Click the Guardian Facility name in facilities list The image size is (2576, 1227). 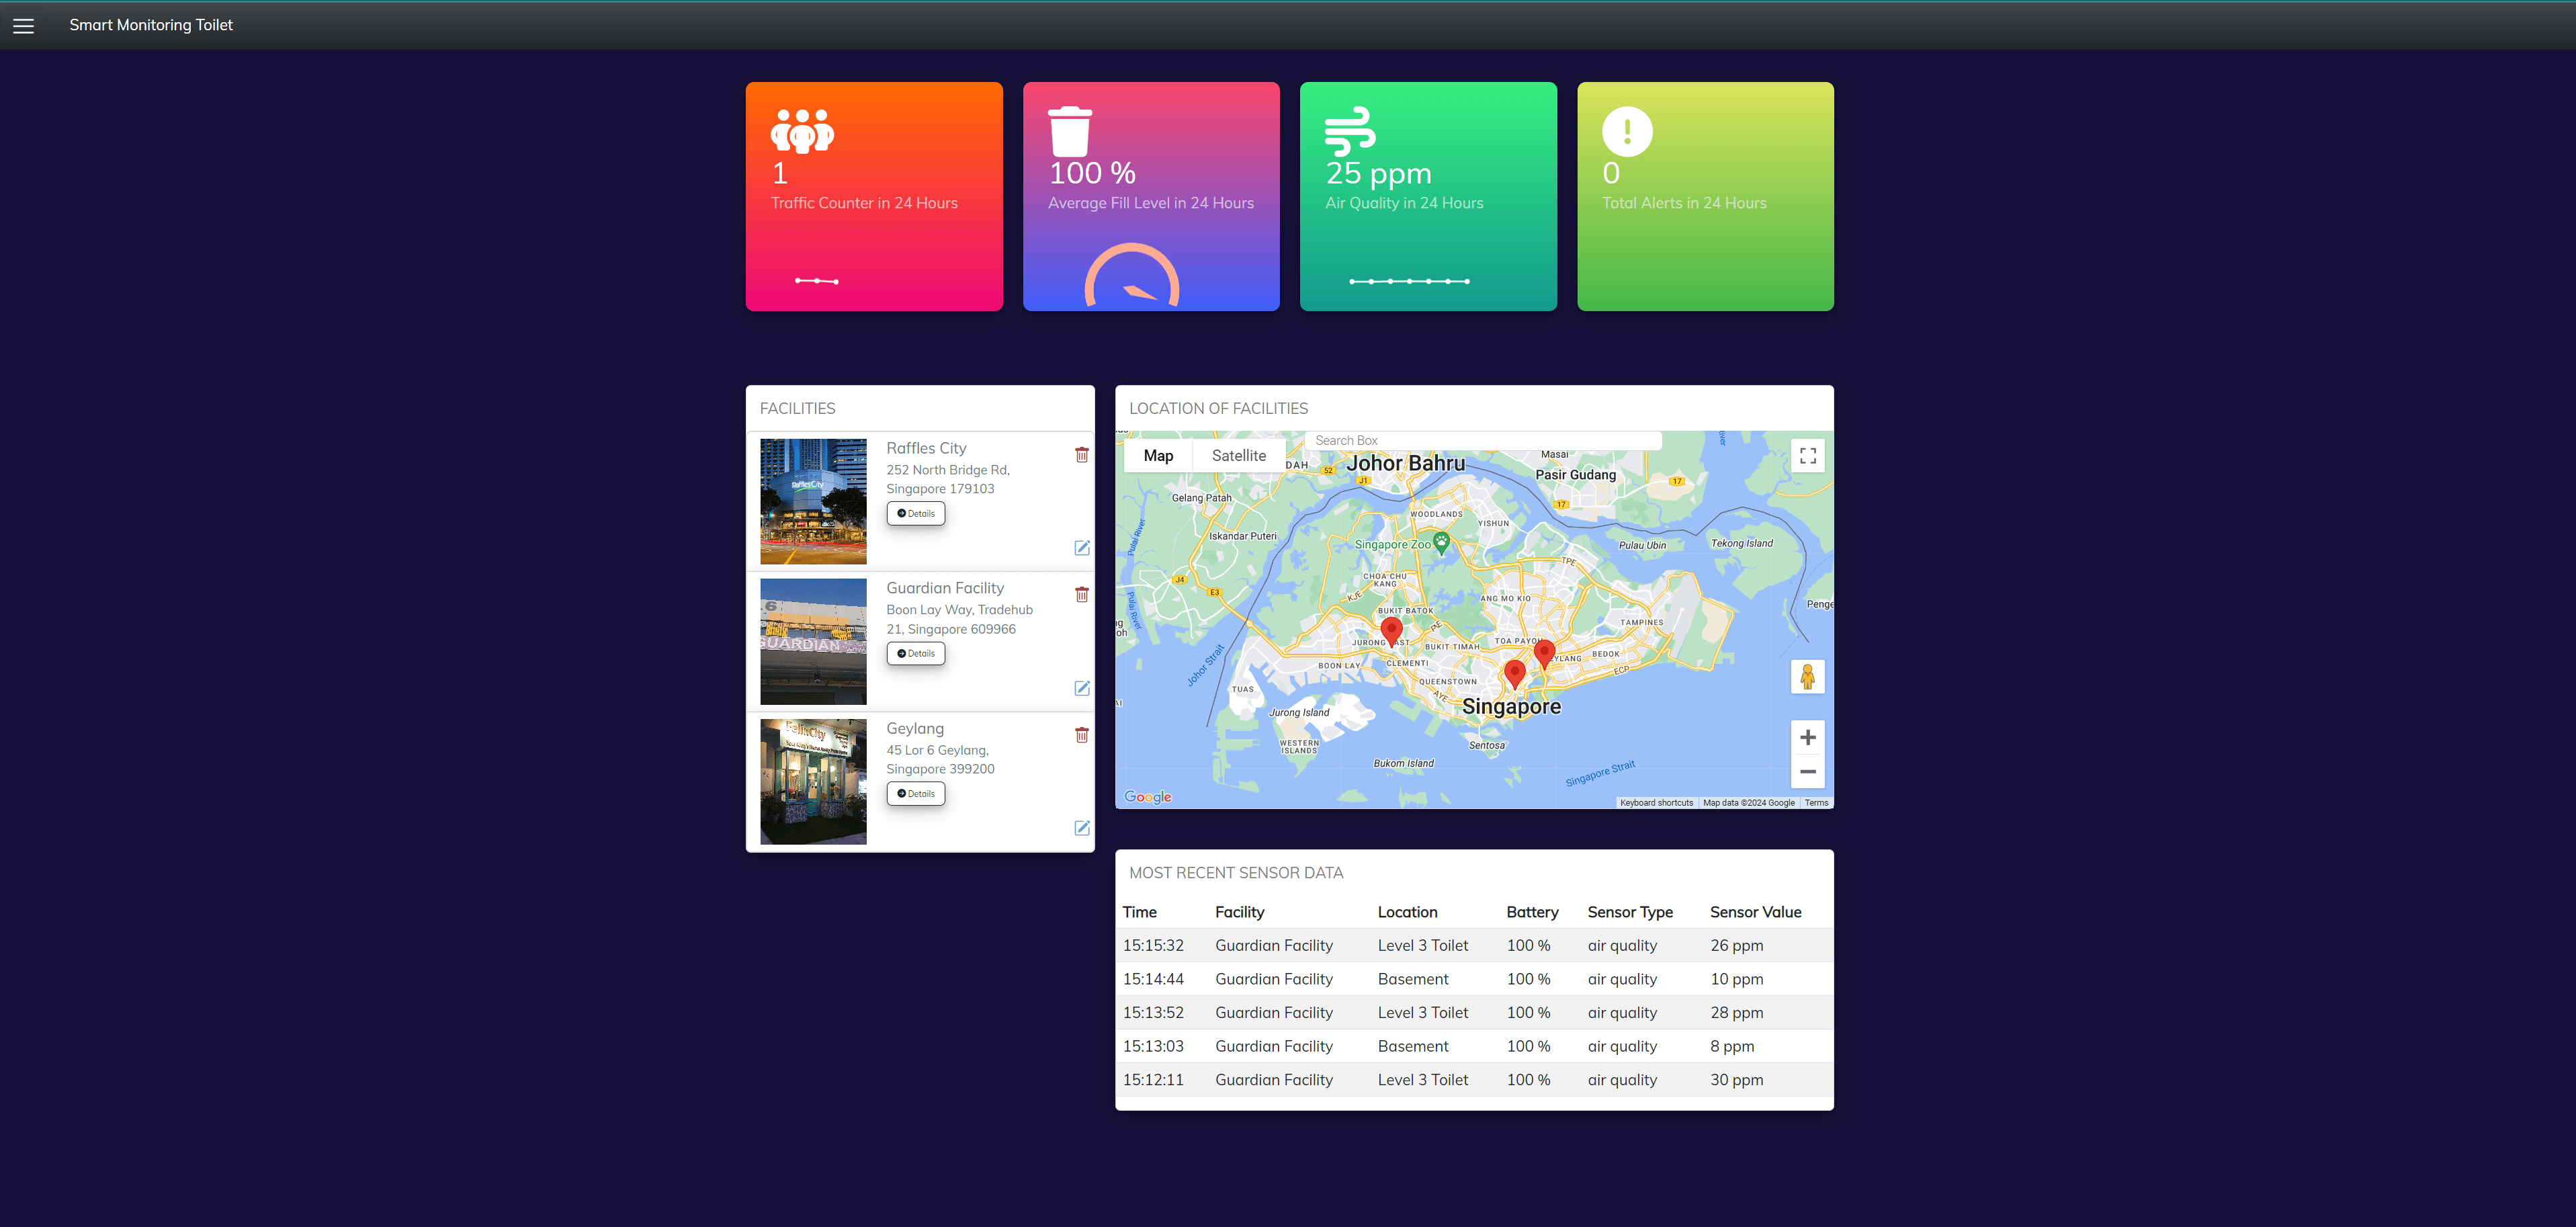(945, 588)
